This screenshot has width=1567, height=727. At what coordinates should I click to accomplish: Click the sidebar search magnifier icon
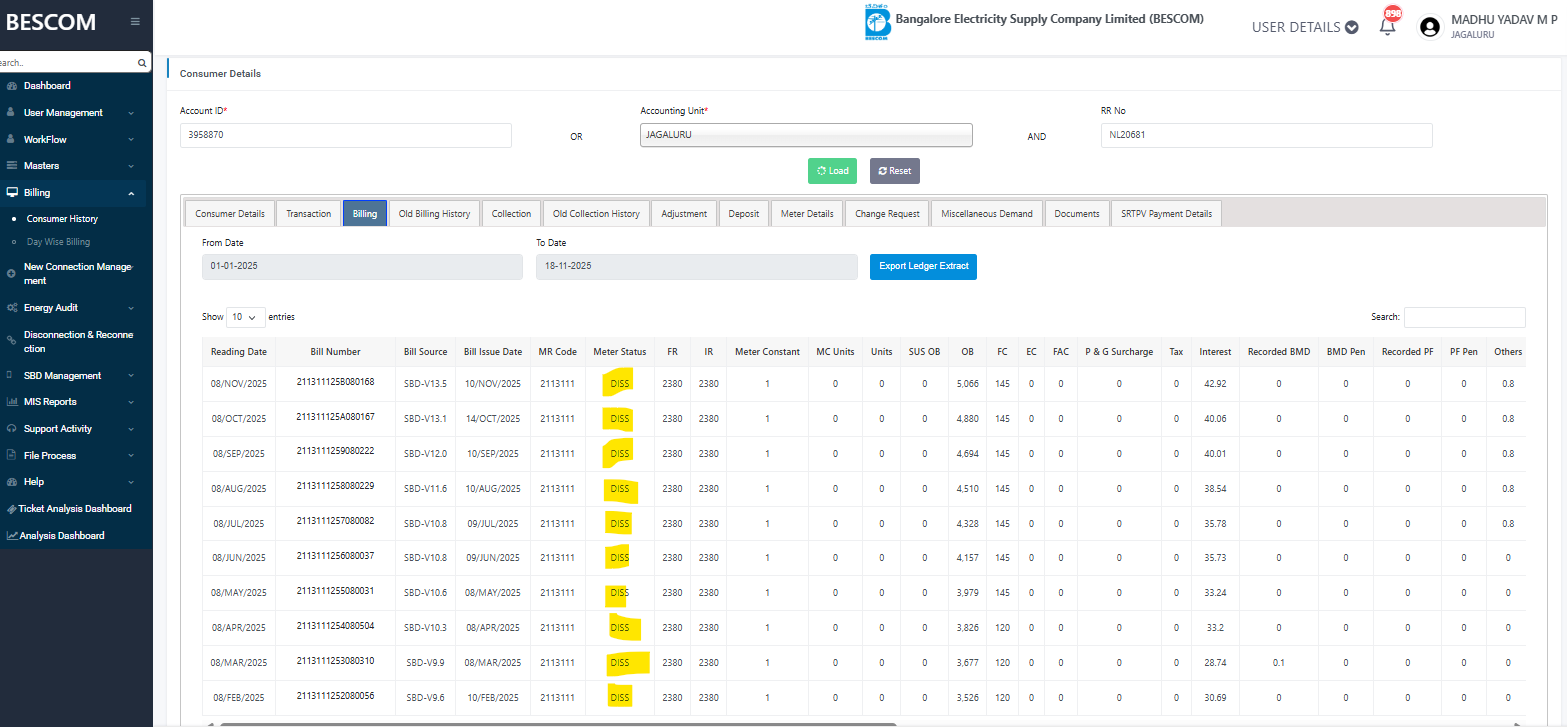coord(142,63)
